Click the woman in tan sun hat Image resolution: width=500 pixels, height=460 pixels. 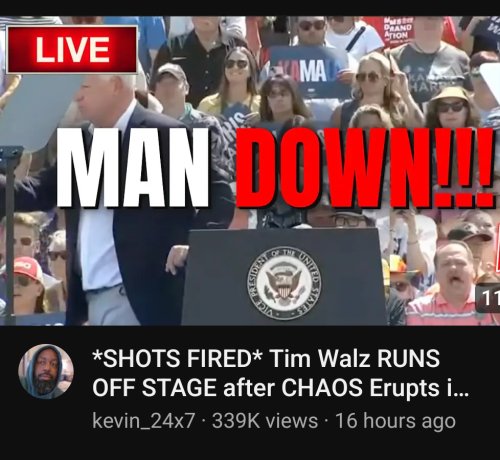pyautogui.click(x=452, y=107)
